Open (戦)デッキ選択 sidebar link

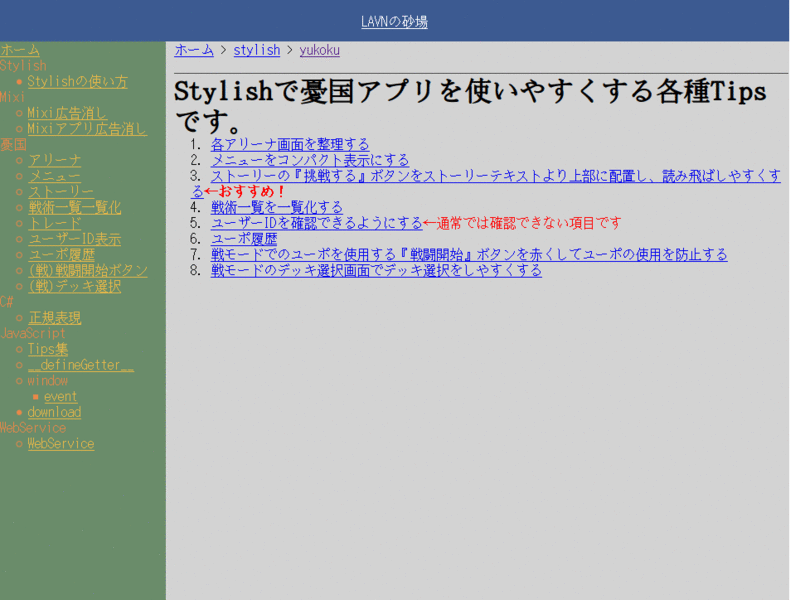(x=74, y=286)
